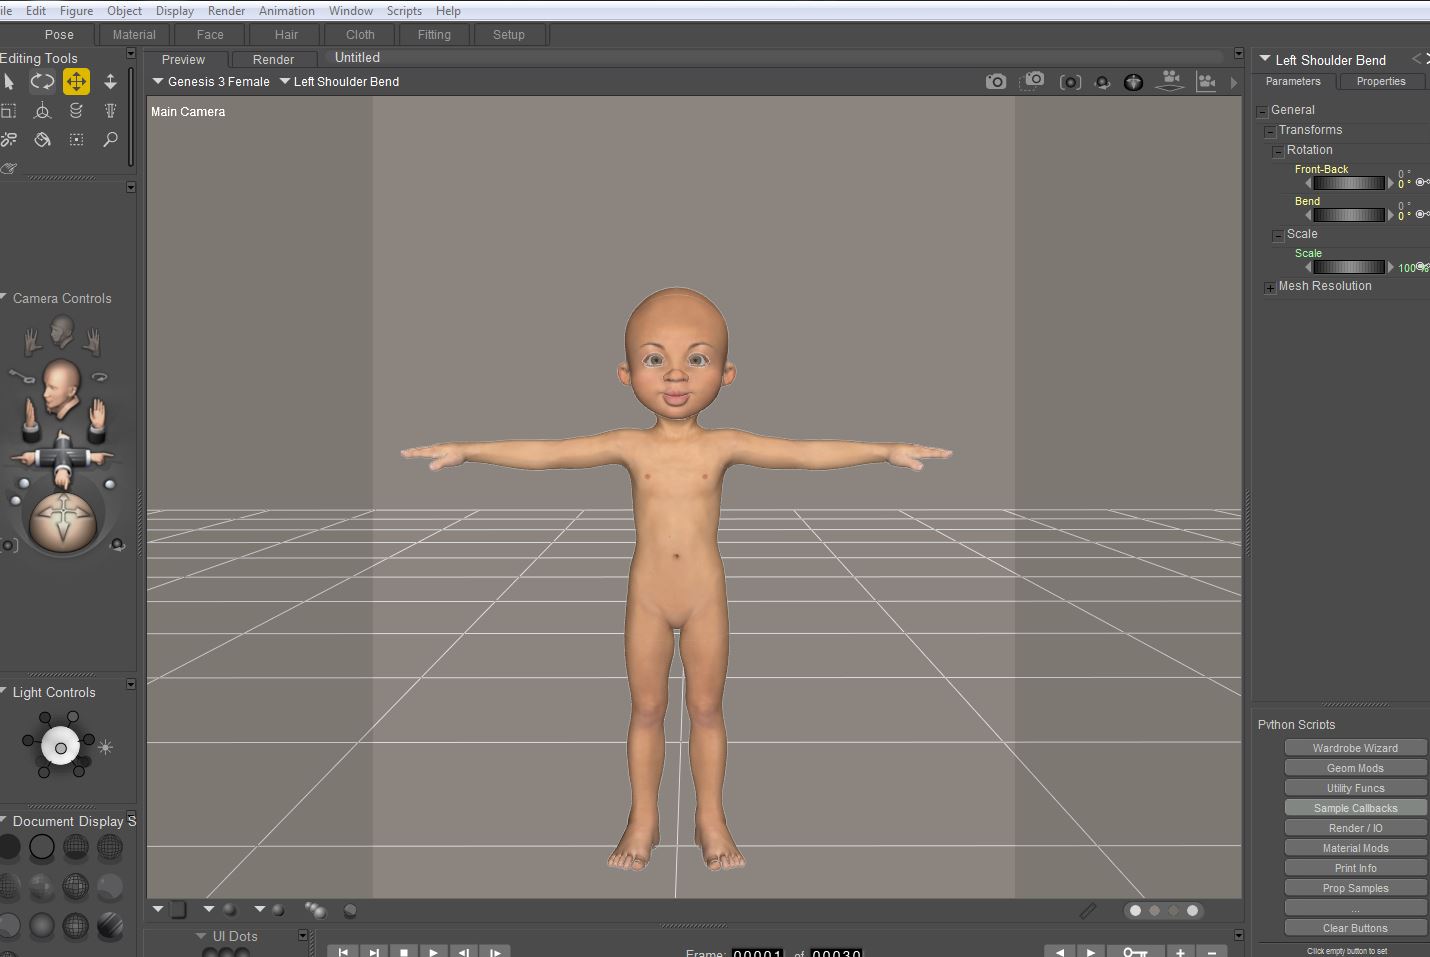Open the Left Shoulder Bend panel menu
The image size is (1430, 957).
[1265, 59]
